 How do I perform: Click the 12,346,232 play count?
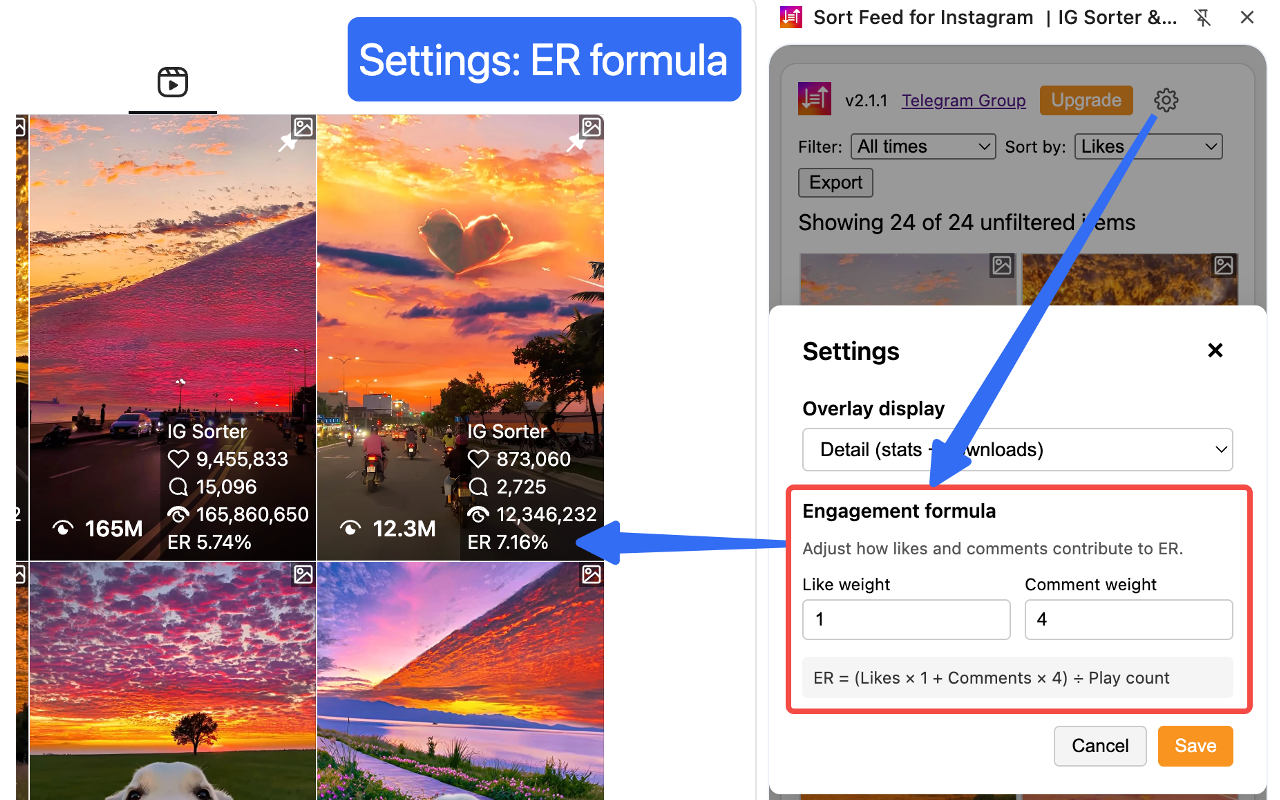click(x=546, y=515)
